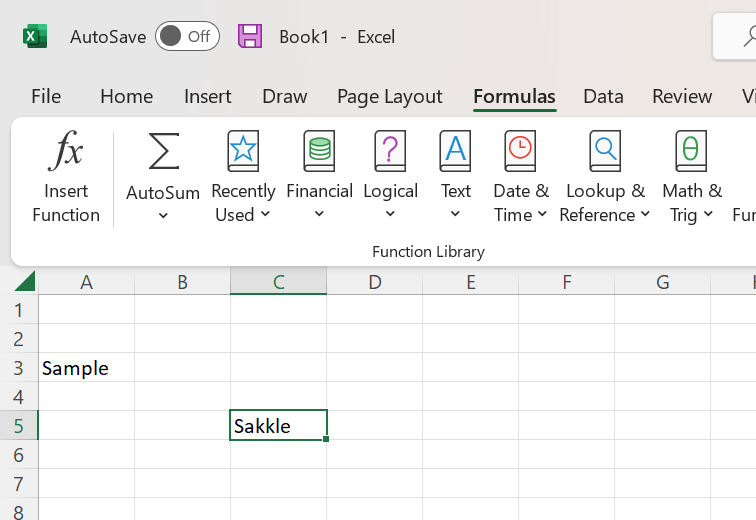Viewport: 756px width, 520px height.
Task: Switch to the Insert tab
Action: click(207, 96)
